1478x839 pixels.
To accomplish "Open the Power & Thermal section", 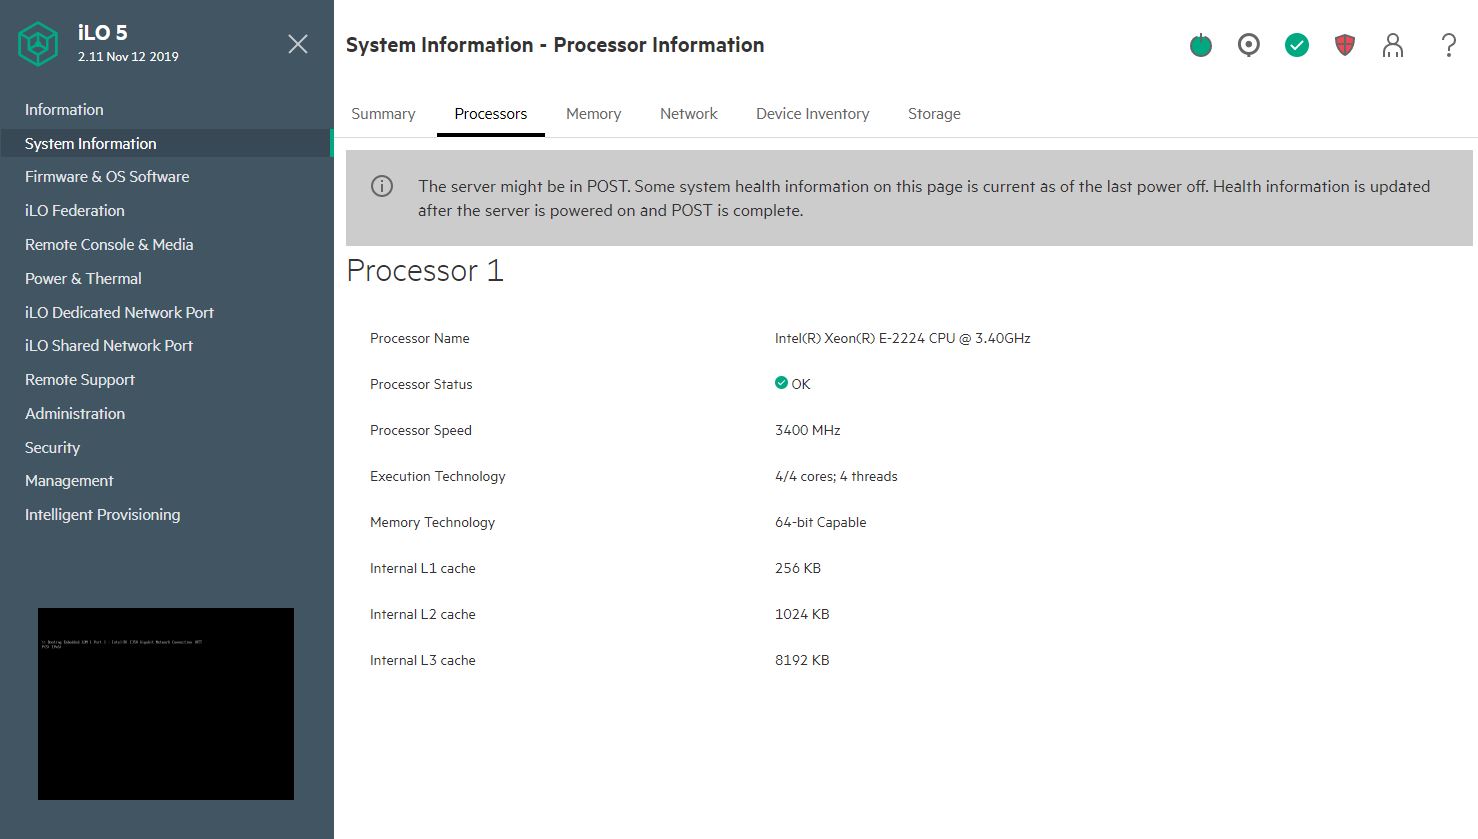I will tap(83, 279).
